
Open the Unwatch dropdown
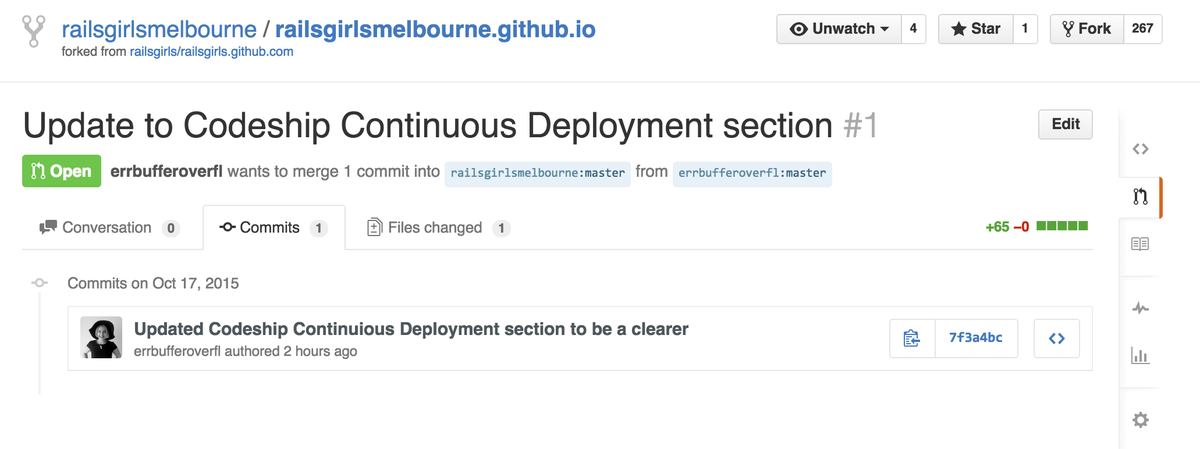pos(839,29)
